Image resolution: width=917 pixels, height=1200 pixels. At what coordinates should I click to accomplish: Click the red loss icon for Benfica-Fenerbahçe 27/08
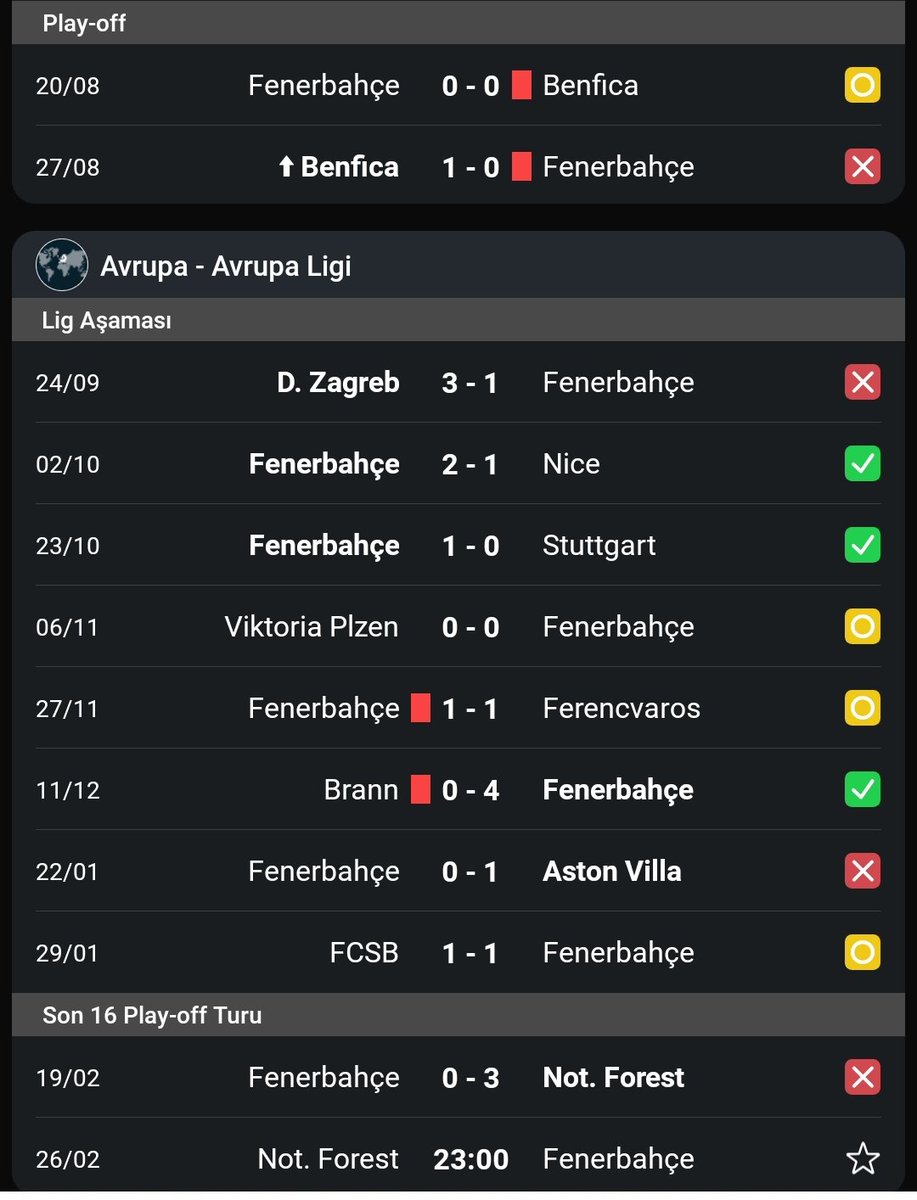click(862, 166)
